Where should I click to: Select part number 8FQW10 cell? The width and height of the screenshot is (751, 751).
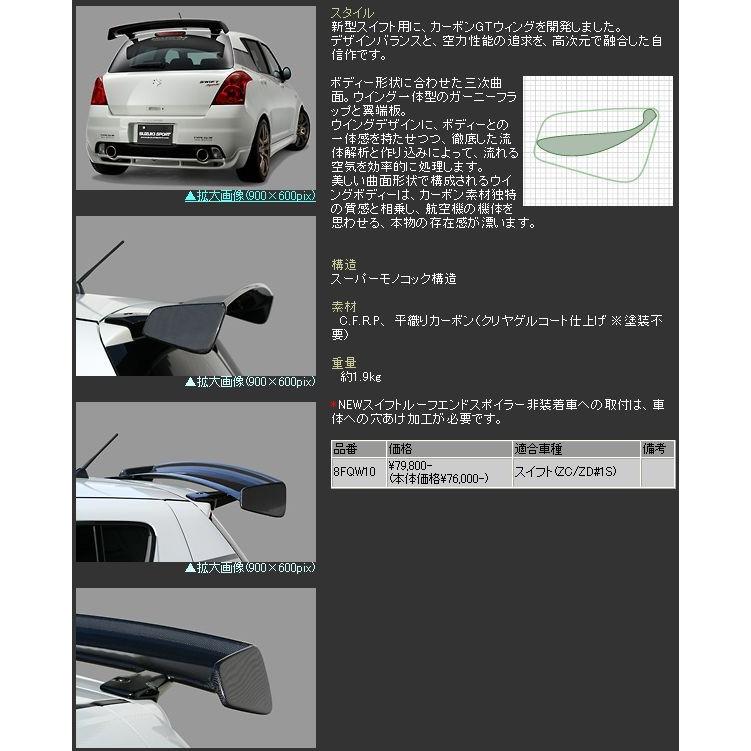(358, 472)
